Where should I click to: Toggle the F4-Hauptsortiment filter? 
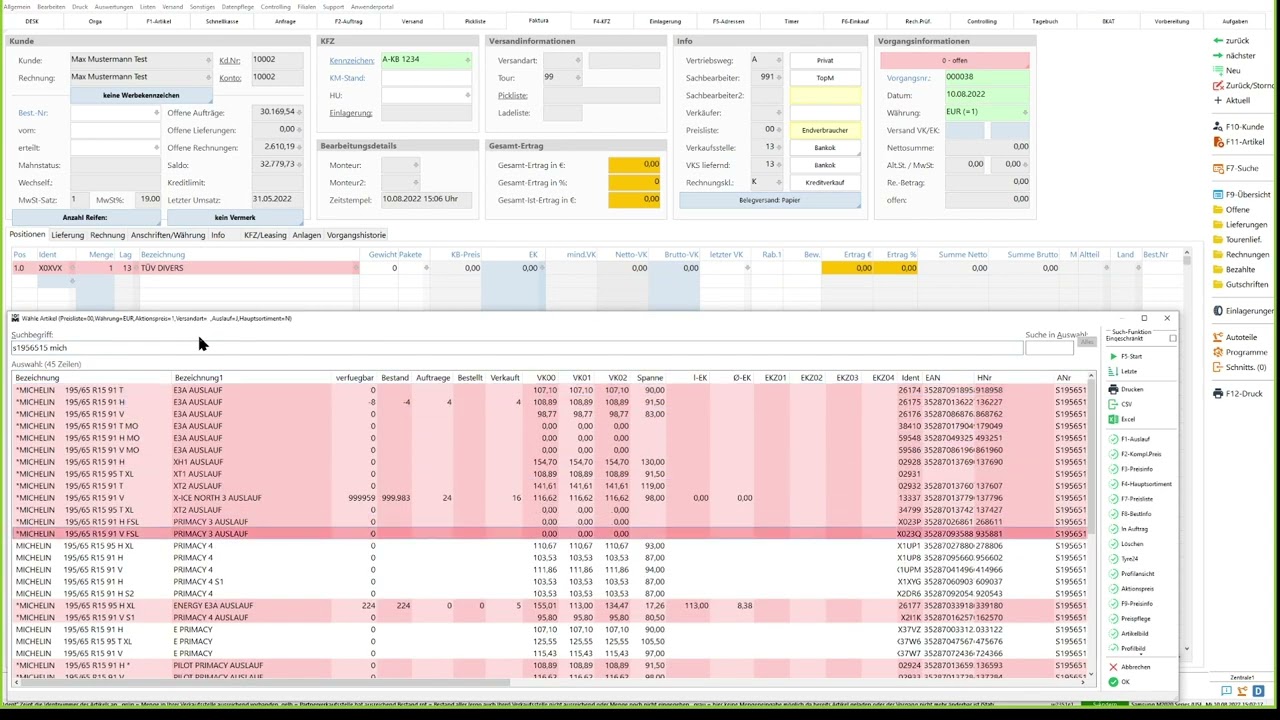(1114, 484)
